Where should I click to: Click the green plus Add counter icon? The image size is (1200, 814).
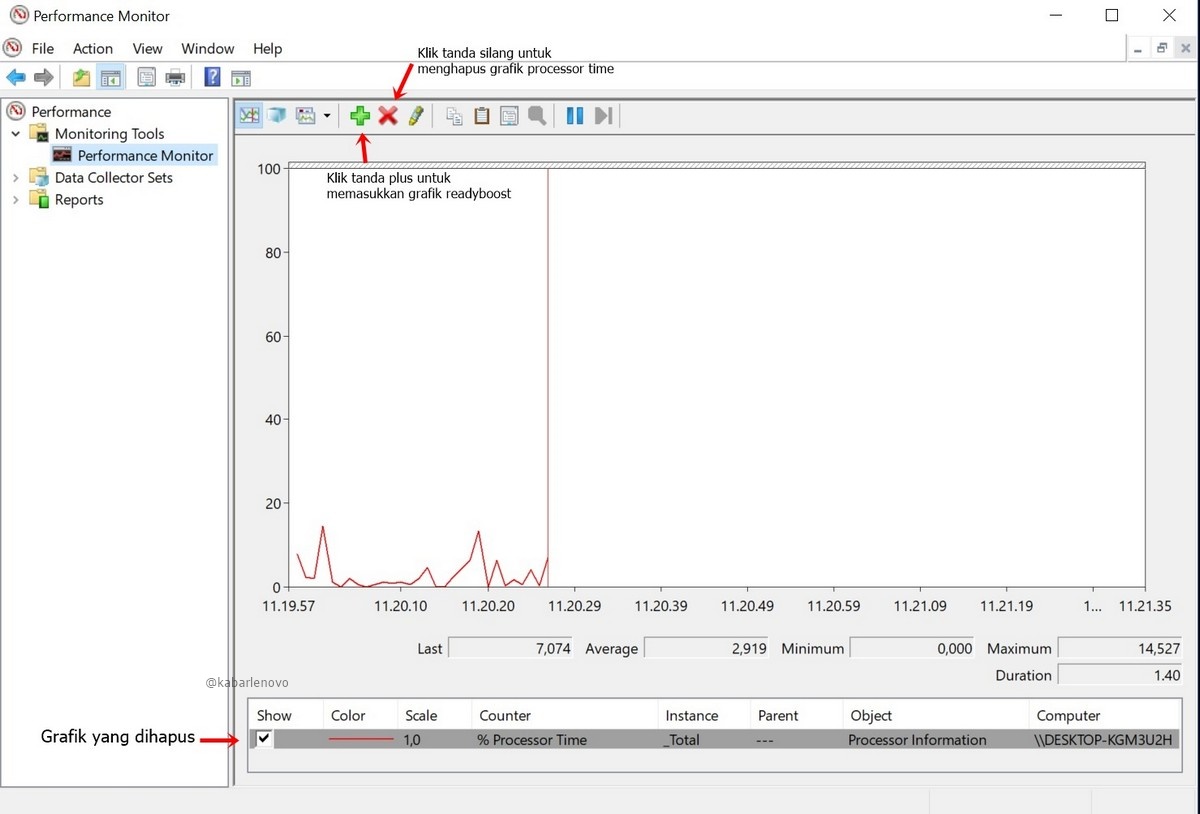(x=360, y=116)
